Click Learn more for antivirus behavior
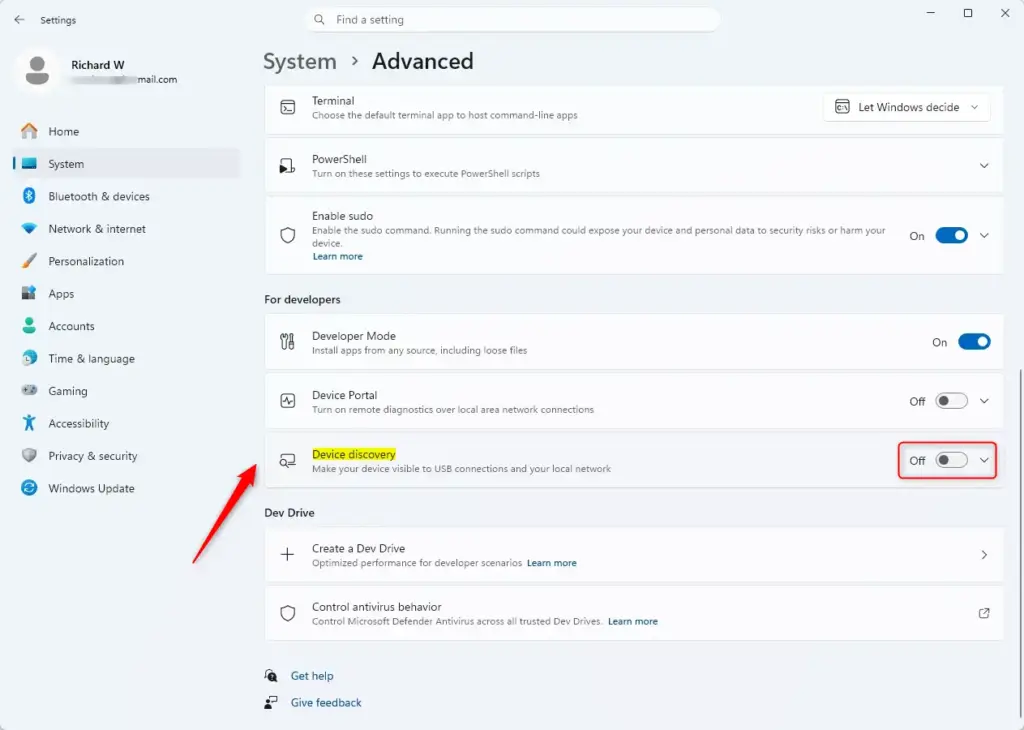Image resolution: width=1024 pixels, height=730 pixels. click(x=632, y=622)
